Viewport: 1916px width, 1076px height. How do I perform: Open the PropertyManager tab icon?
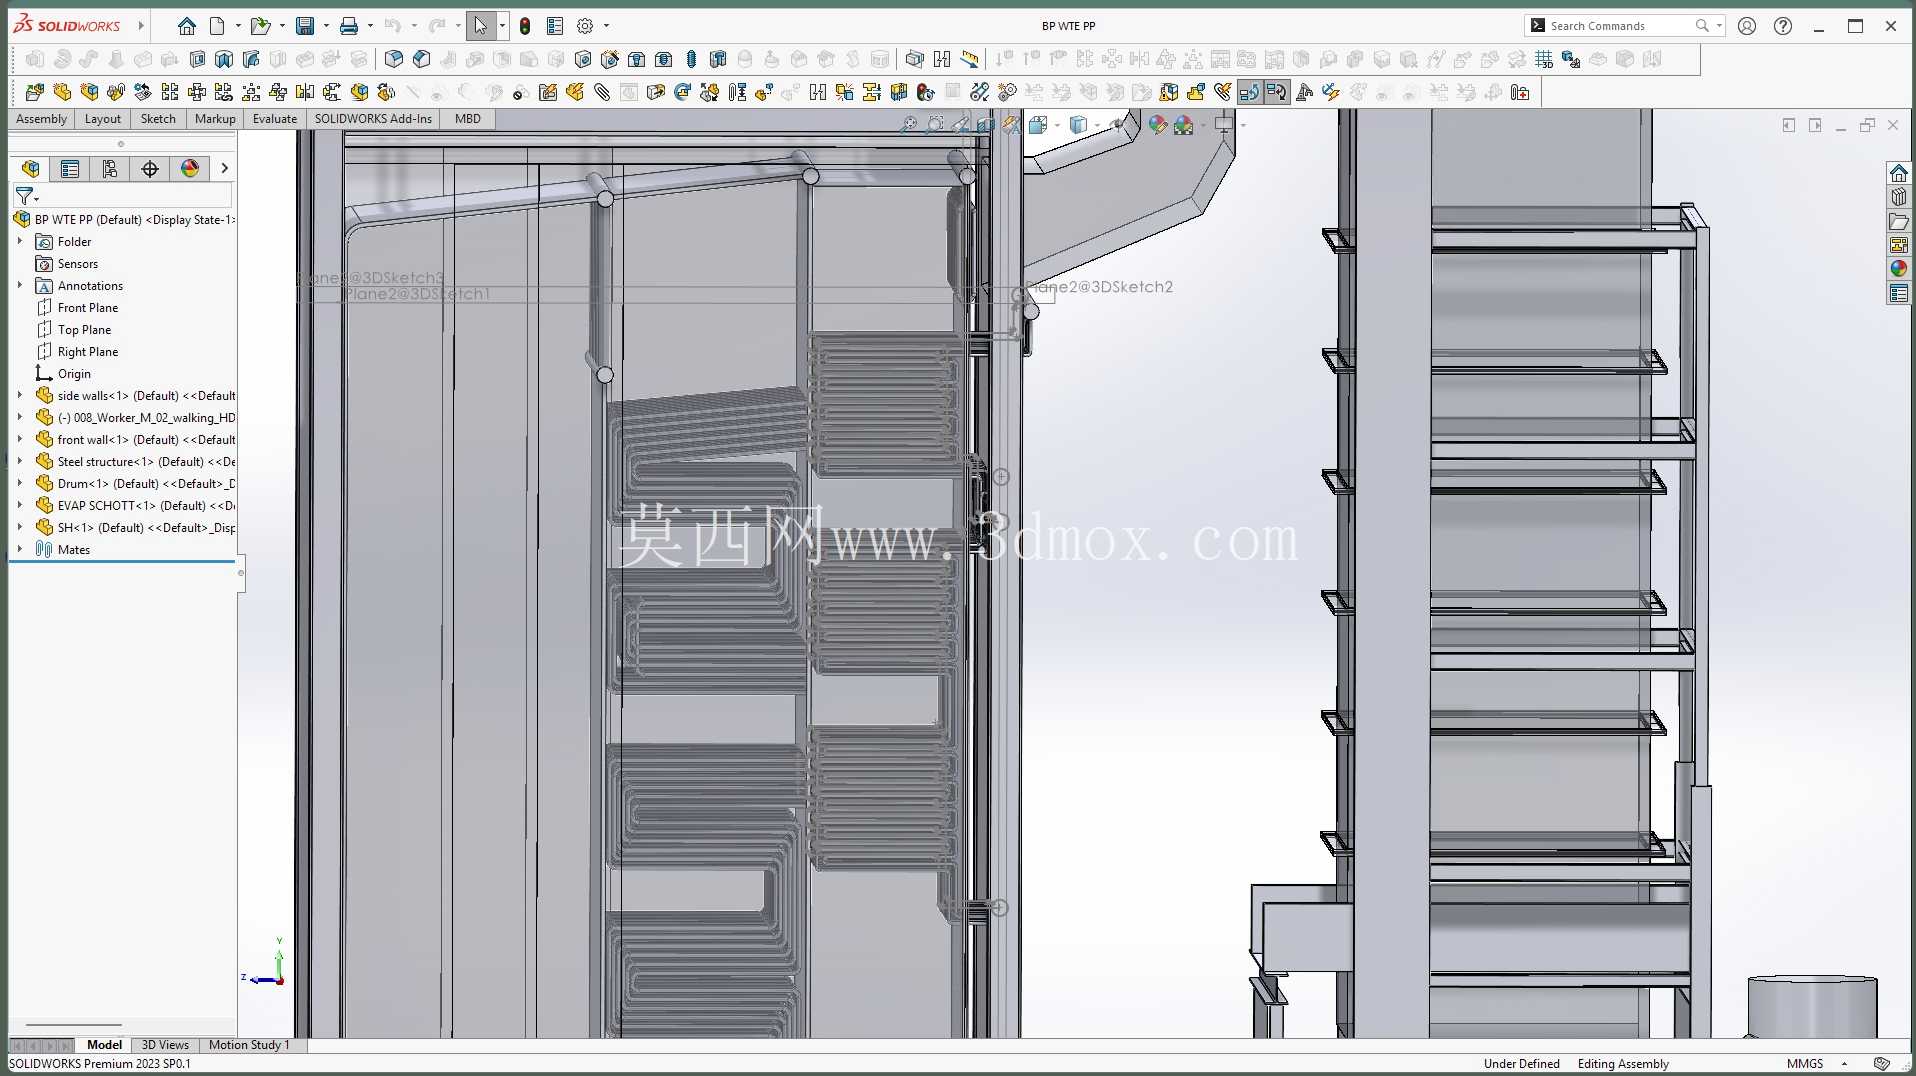click(x=70, y=168)
